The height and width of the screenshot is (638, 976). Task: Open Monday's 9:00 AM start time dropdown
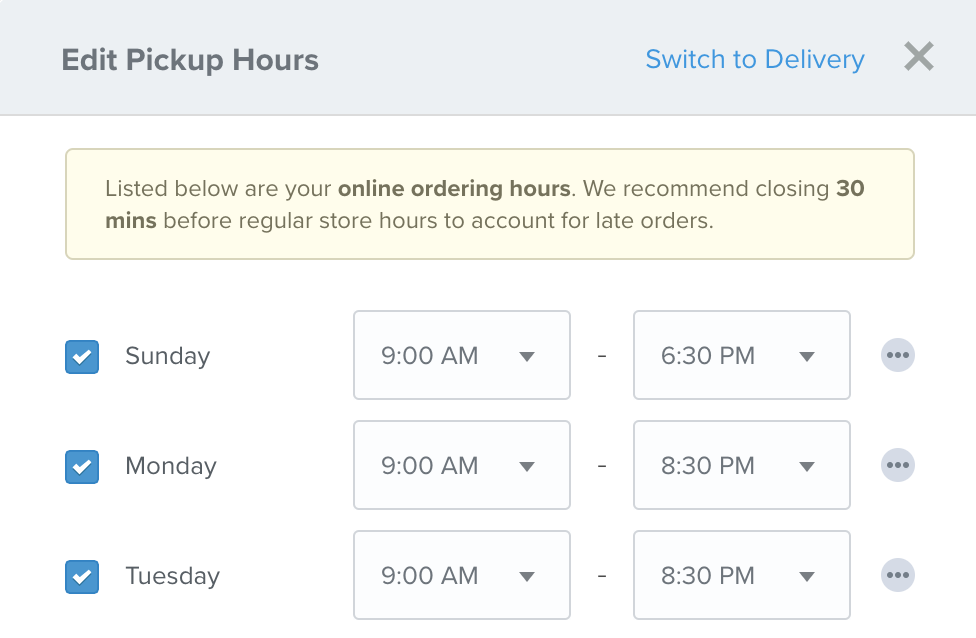point(462,465)
